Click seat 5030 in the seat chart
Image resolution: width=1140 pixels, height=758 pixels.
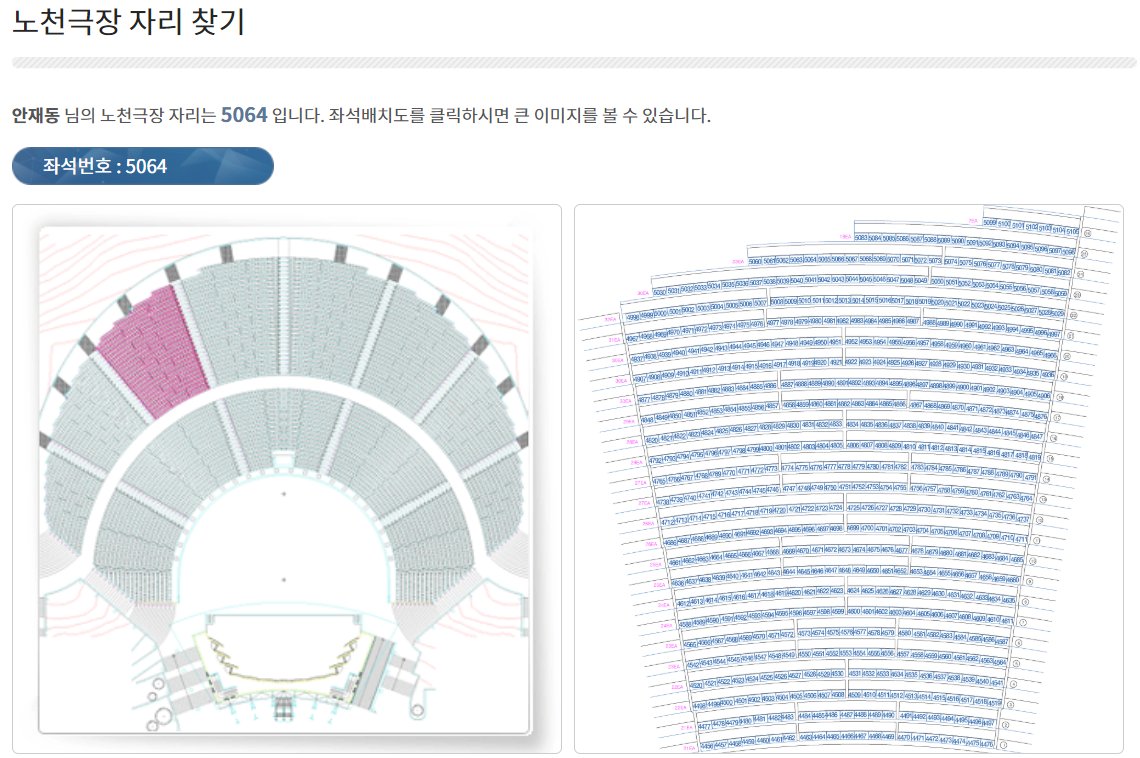tap(660, 291)
